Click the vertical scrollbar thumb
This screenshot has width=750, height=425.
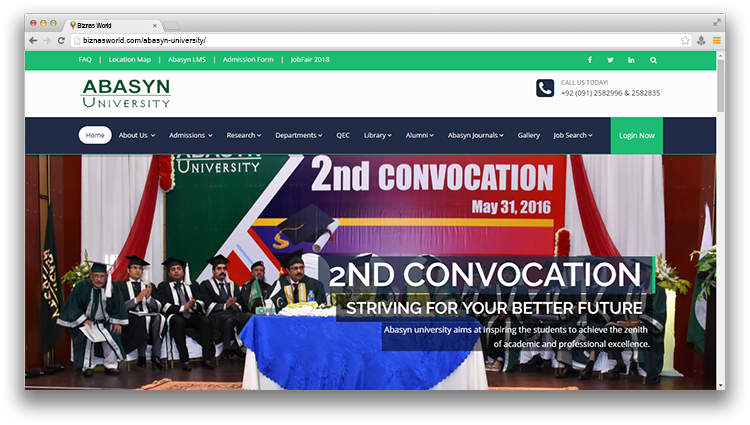[720, 85]
